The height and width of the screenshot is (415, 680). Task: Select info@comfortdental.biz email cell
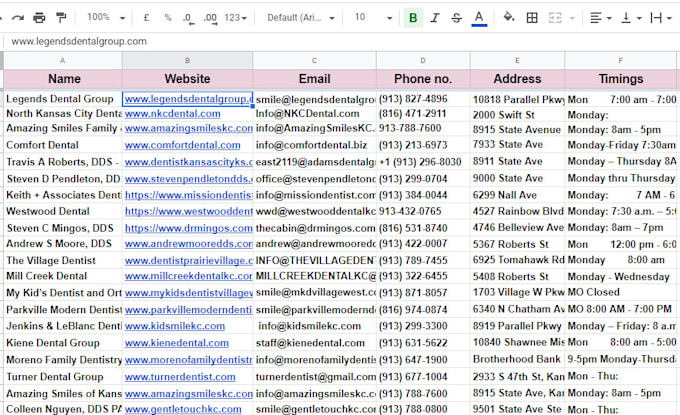[314, 145]
